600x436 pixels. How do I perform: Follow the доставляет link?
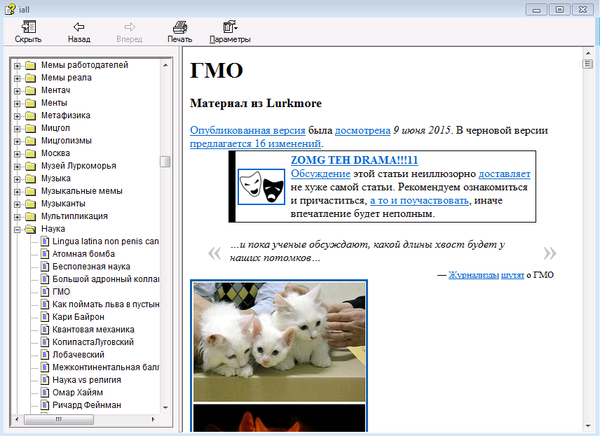[505, 174]
